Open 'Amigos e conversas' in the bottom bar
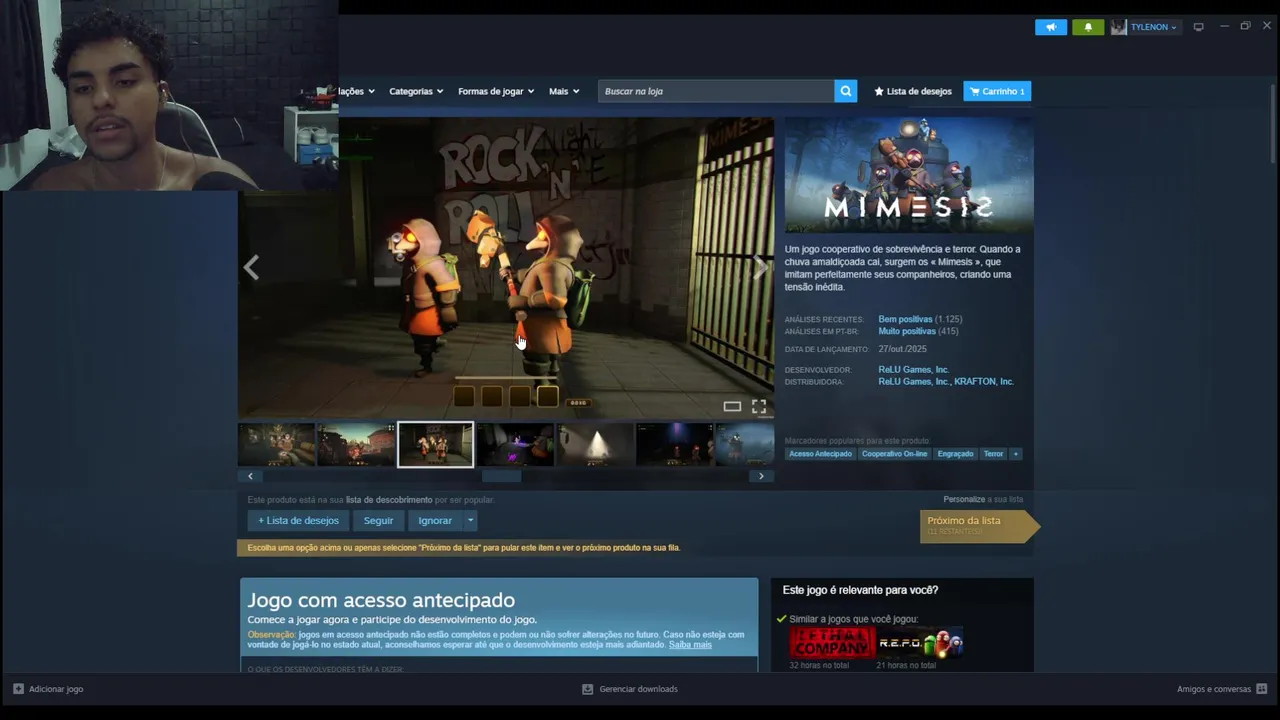1280x720 pixels. (x=1222, y=689)
